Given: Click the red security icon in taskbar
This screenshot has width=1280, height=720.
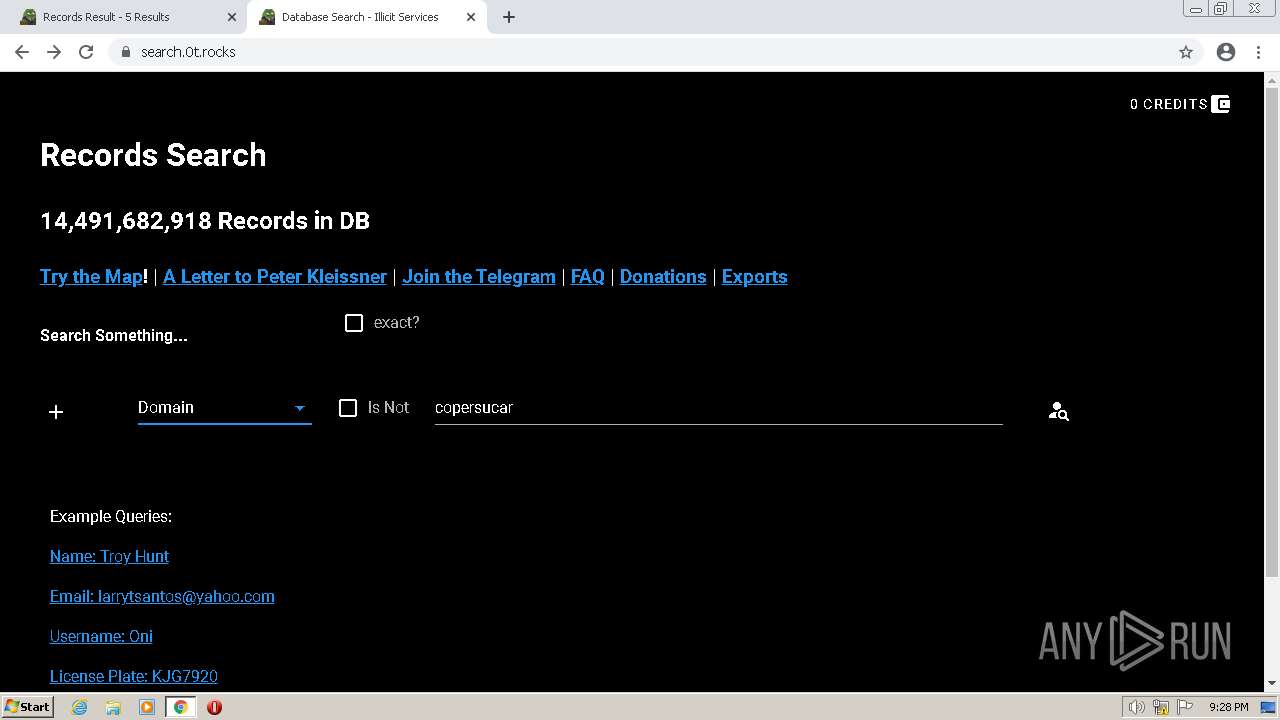Looking at the screenshot, I should tap(214, 707).
